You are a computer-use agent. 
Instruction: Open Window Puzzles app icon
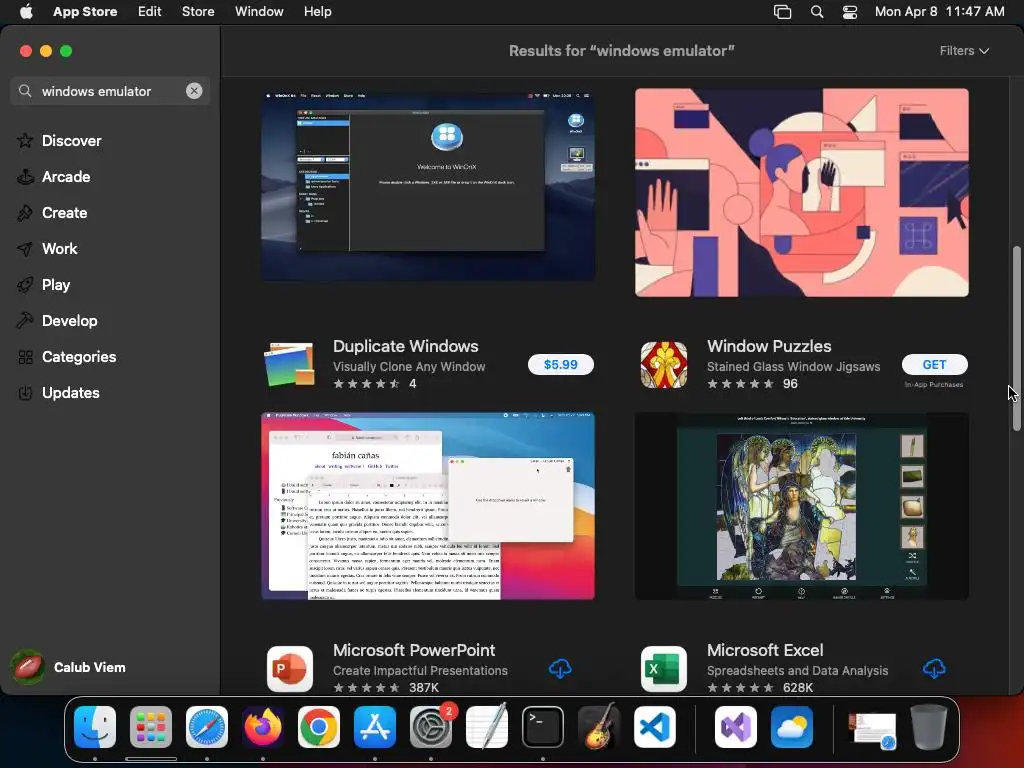click(x=664, y=364)
